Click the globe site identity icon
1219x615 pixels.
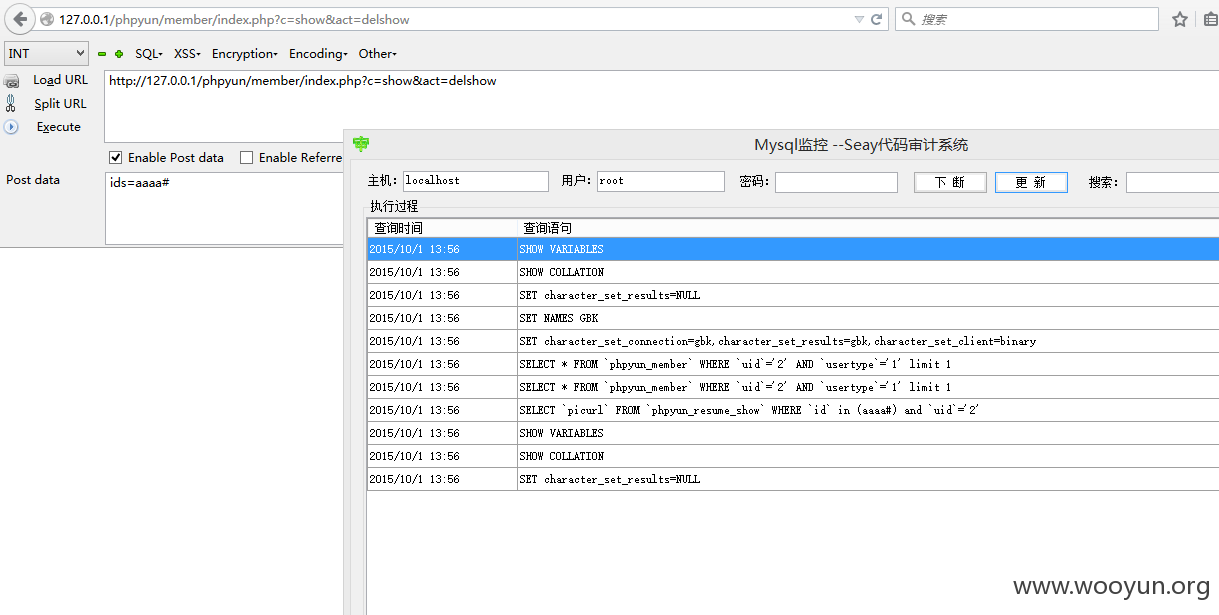(x=47, y=19)
